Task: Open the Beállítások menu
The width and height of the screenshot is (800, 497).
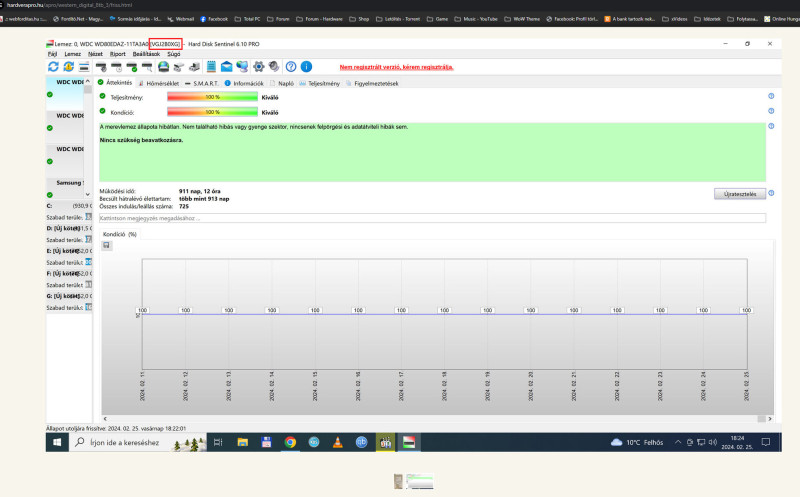Action: [146, 54]
